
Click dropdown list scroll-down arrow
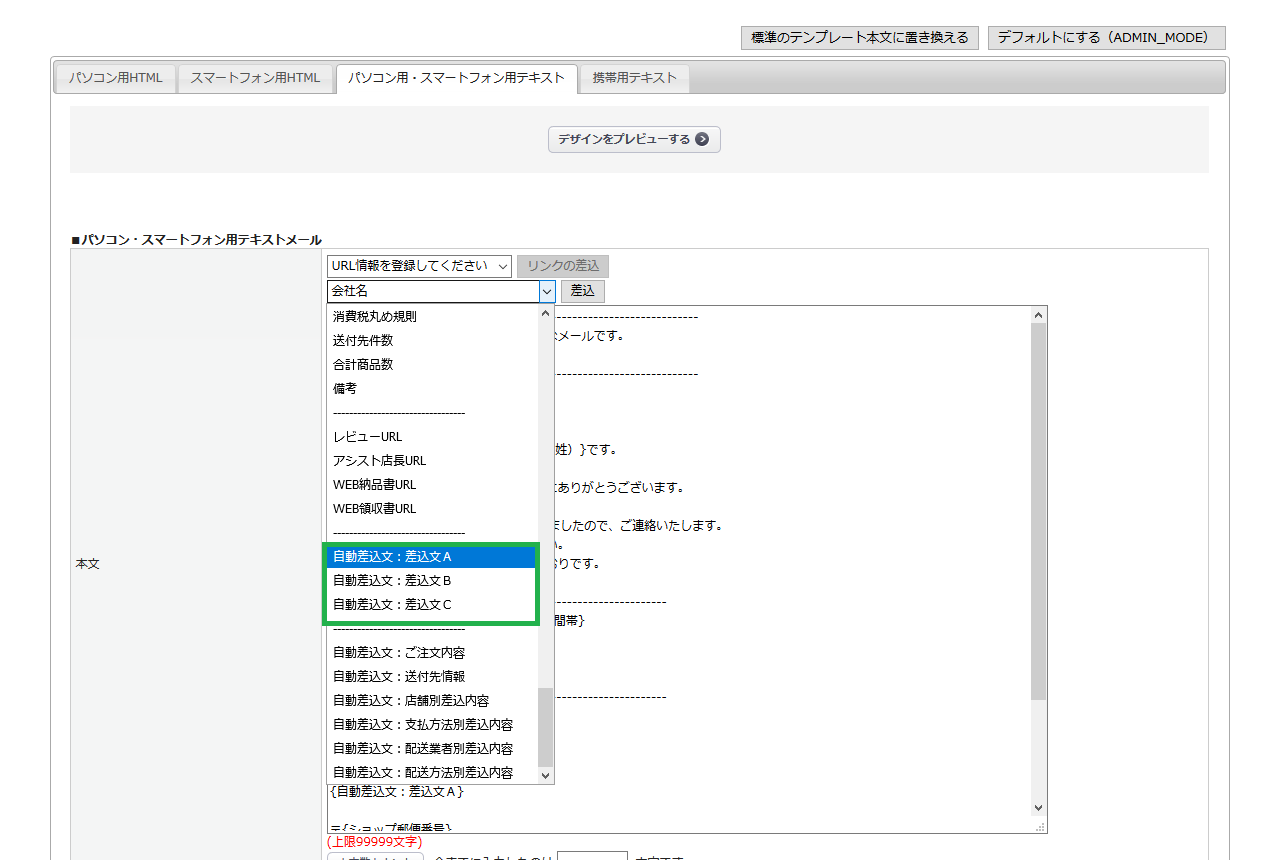point(546,775)
